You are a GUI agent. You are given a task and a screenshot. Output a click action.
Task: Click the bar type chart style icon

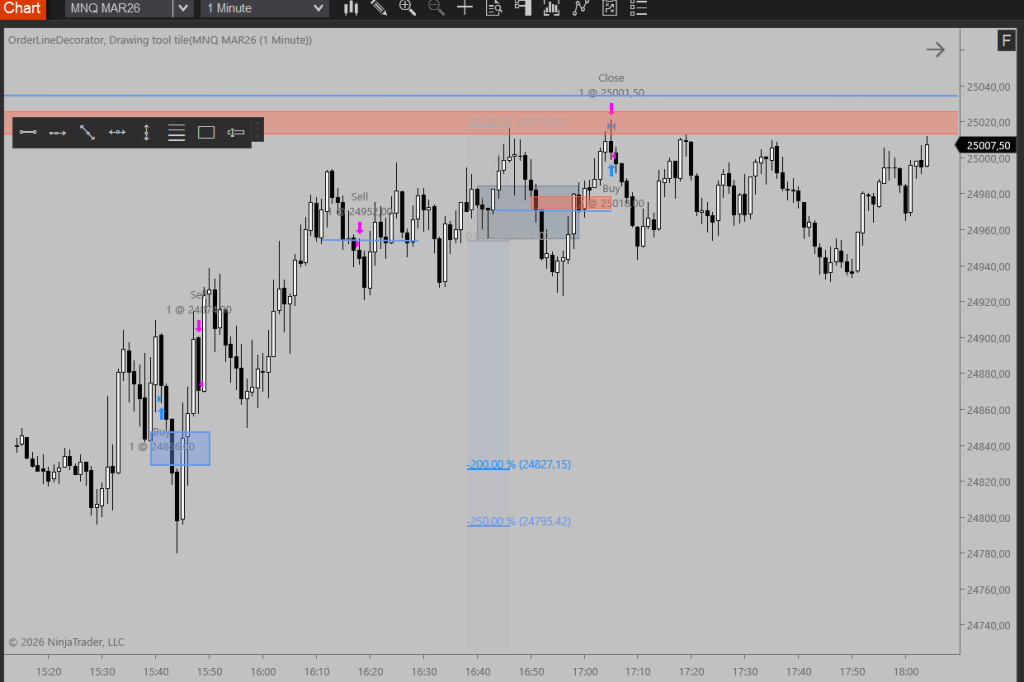click(351, 8)
